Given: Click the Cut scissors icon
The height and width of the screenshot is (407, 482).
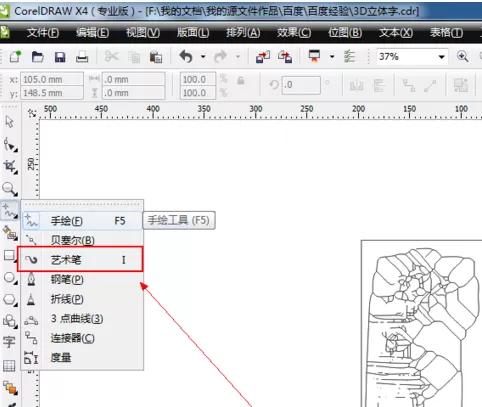Looking at the screenshot, I should [x=111, y=56].
